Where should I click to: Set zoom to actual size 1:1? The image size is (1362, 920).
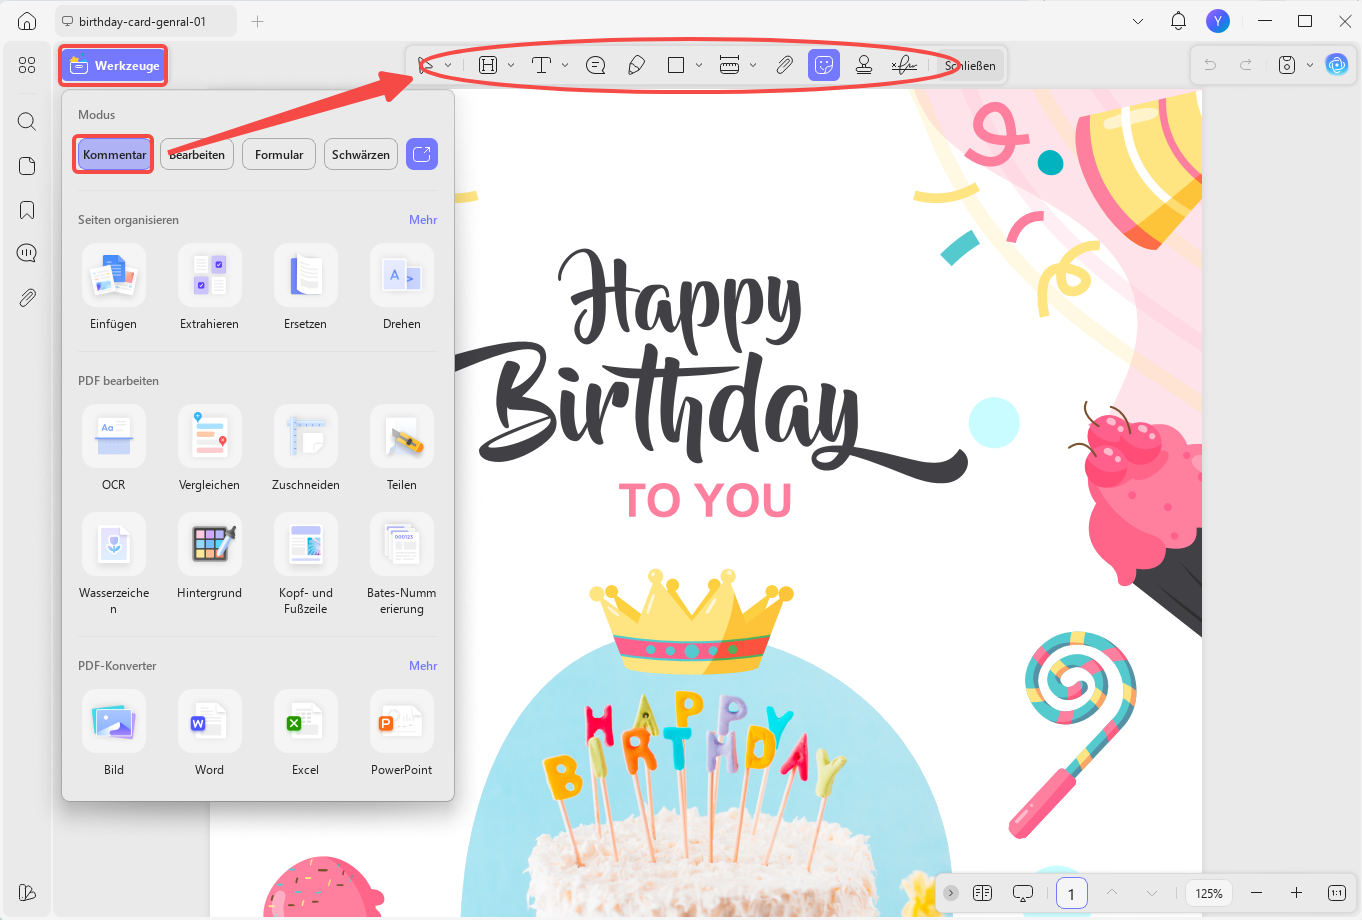coord(1337,893)
